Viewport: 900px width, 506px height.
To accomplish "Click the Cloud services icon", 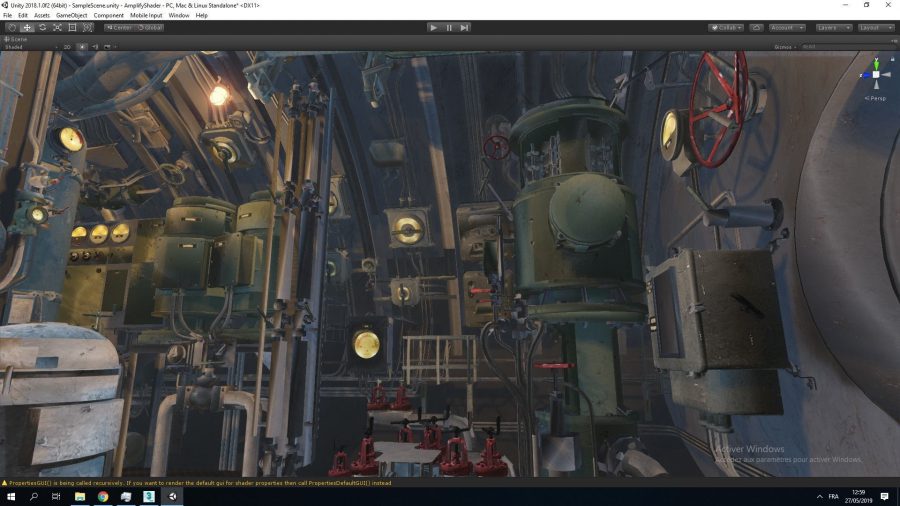I will [756, 27].
